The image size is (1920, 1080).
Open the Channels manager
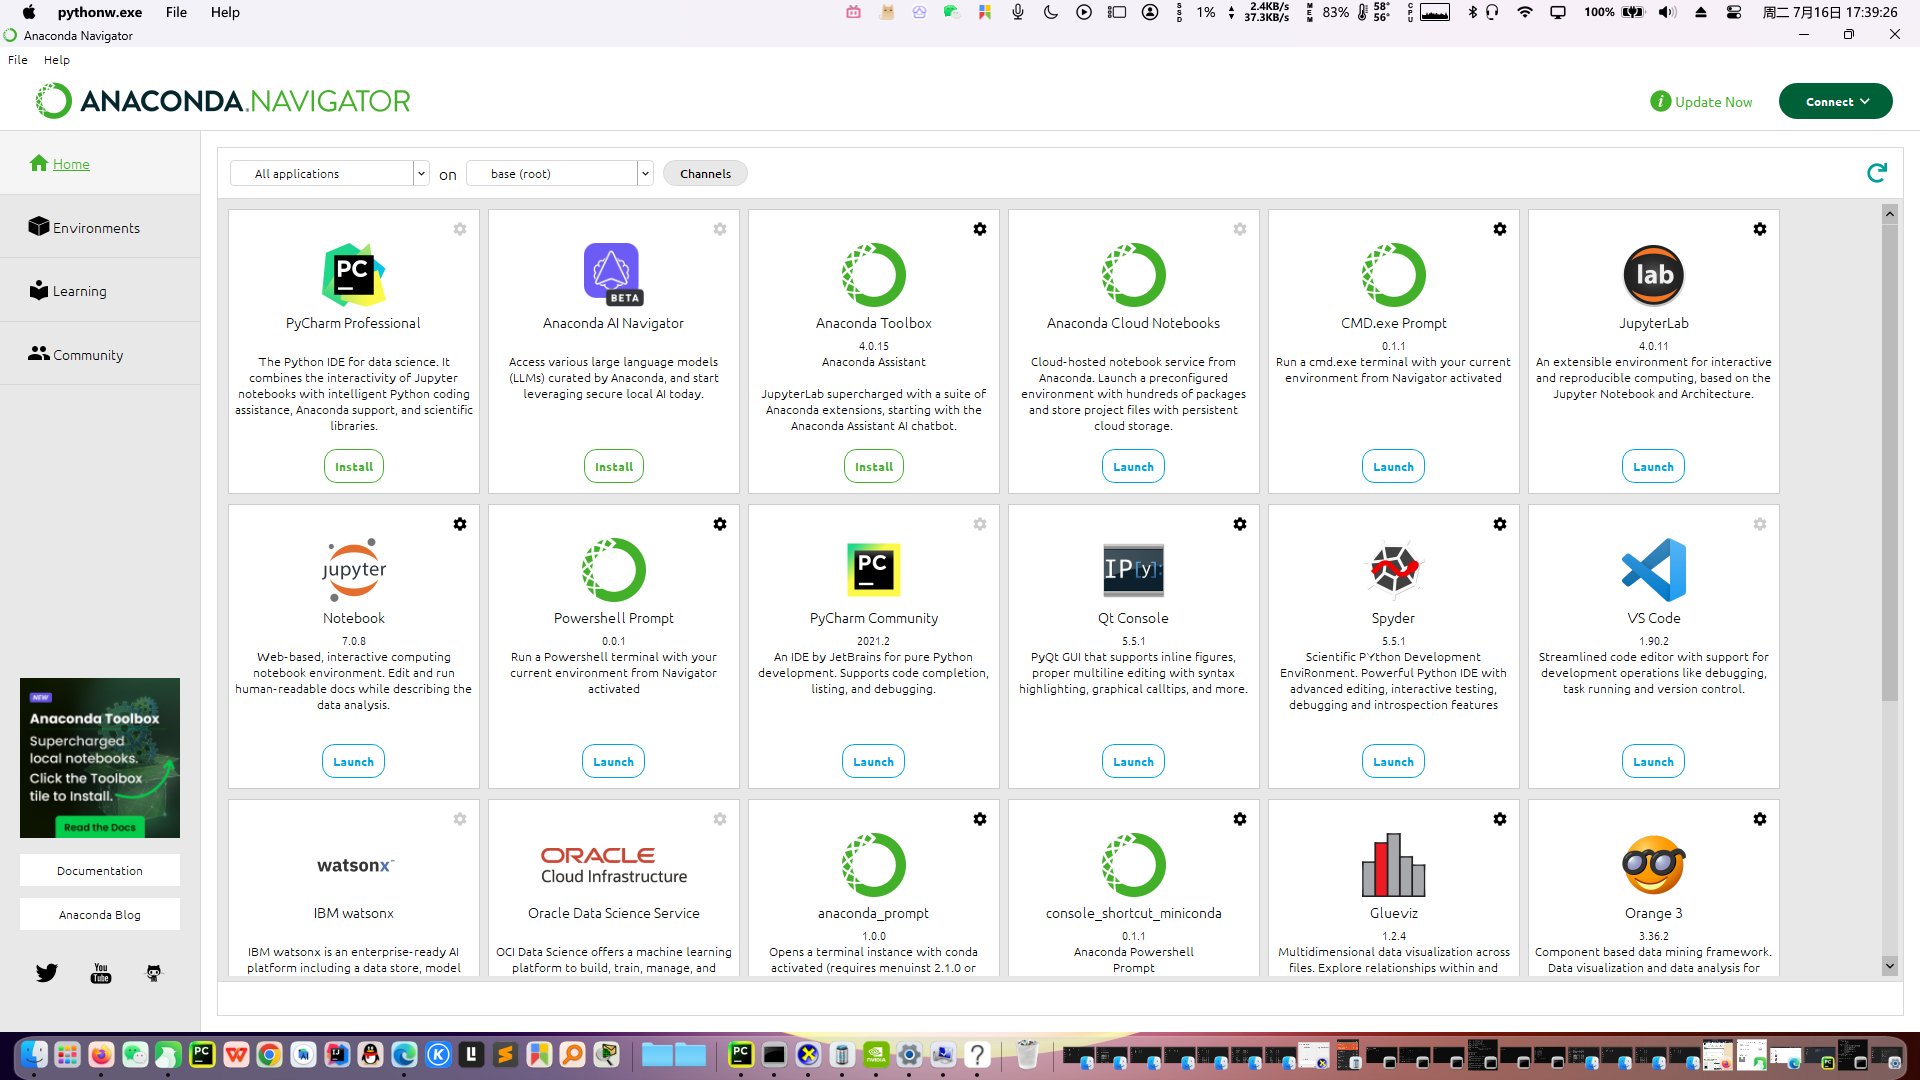pos(705,173)
